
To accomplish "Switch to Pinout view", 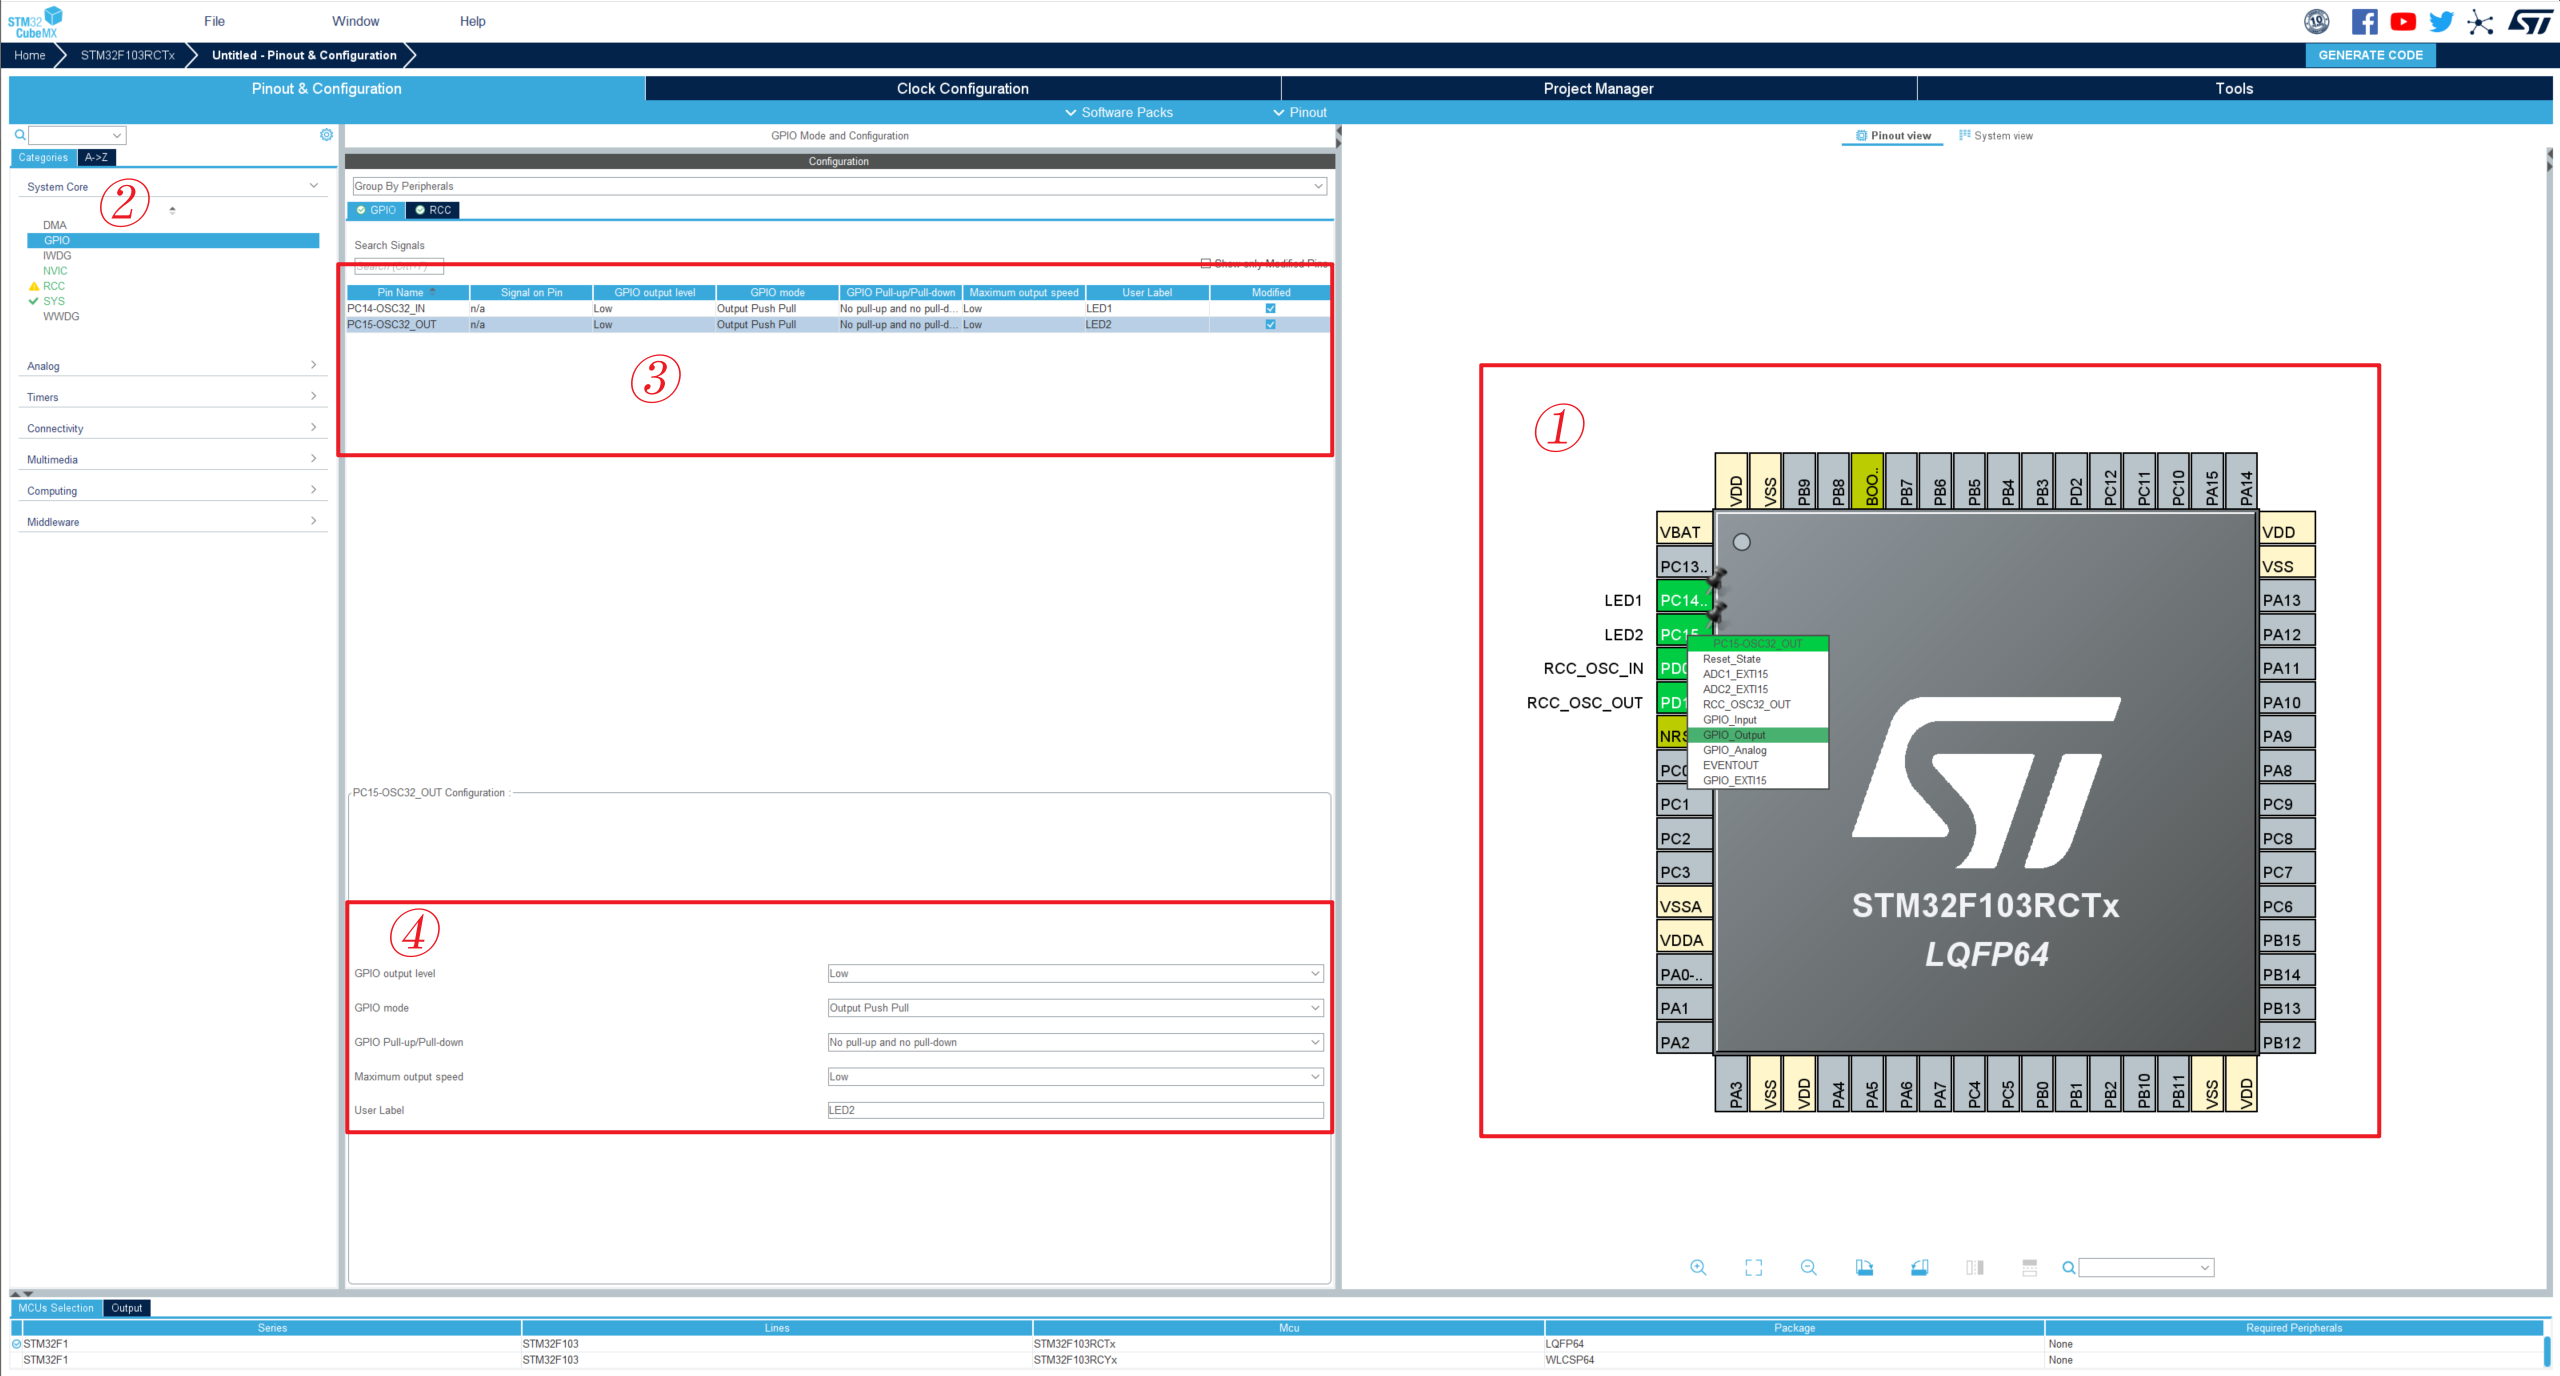I will 1893,135.
